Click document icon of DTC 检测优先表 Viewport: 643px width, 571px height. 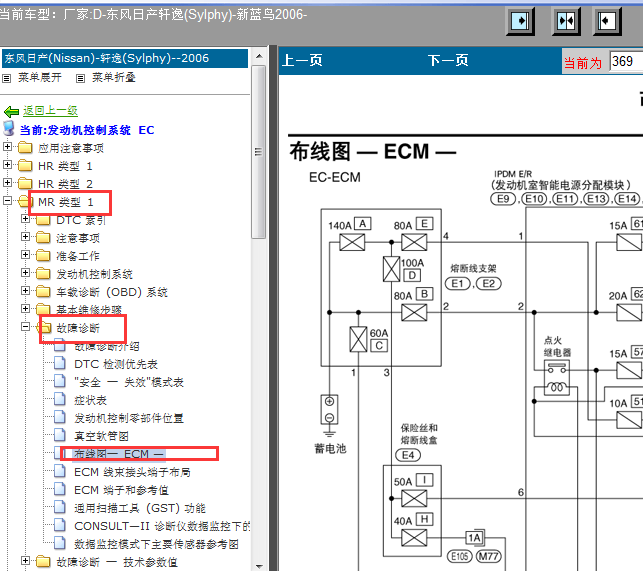click(x=60, y=363)
